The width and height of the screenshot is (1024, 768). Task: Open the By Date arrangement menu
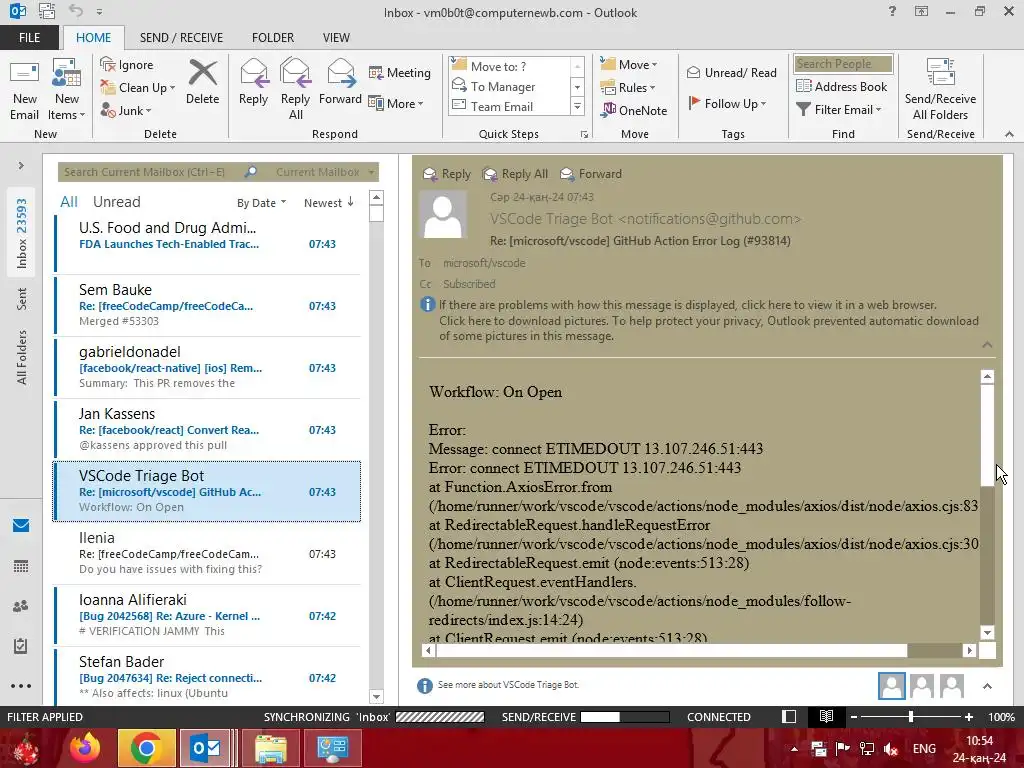pyautogui.click(x=261, y=202)
